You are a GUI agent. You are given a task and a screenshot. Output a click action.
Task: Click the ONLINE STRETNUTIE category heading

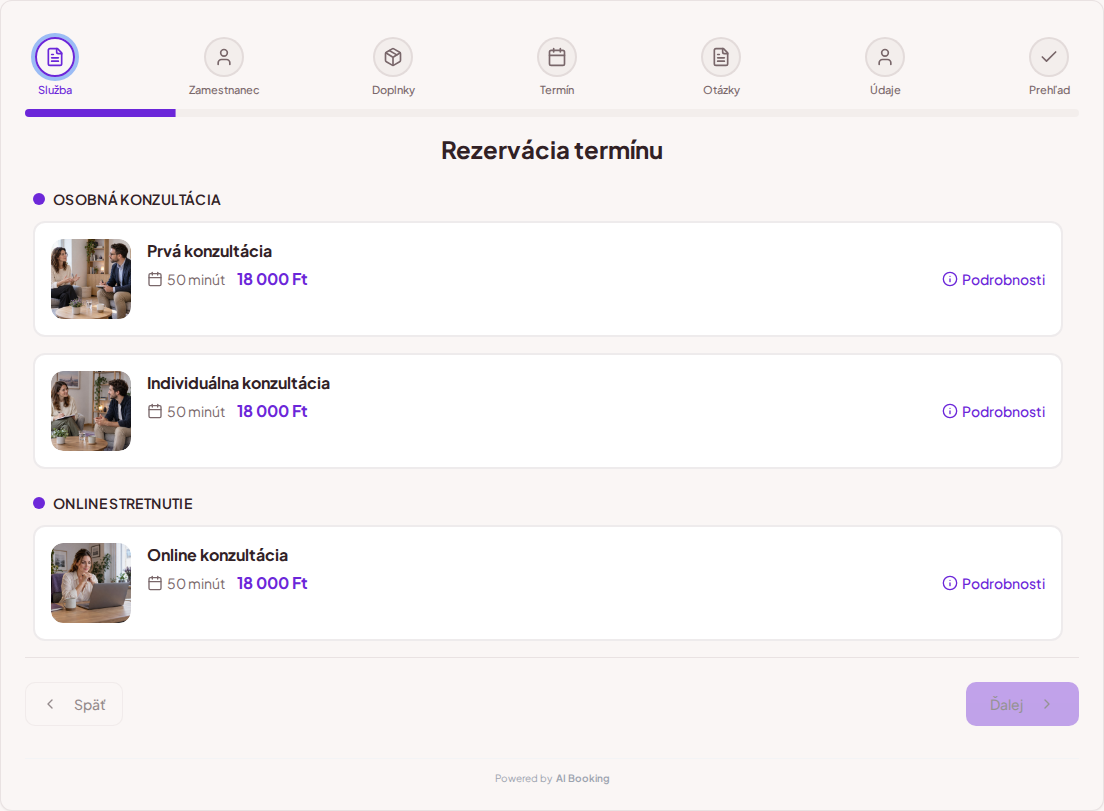tap(123, 504)
